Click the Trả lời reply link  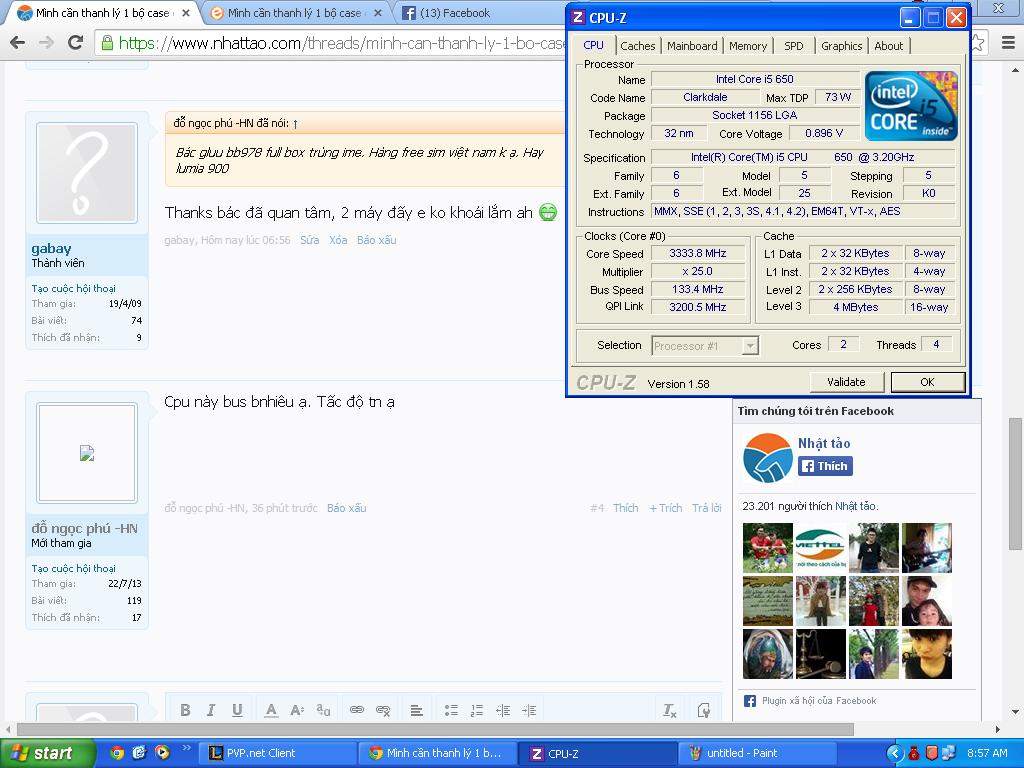pyautogui.click(x=707, y=508)
